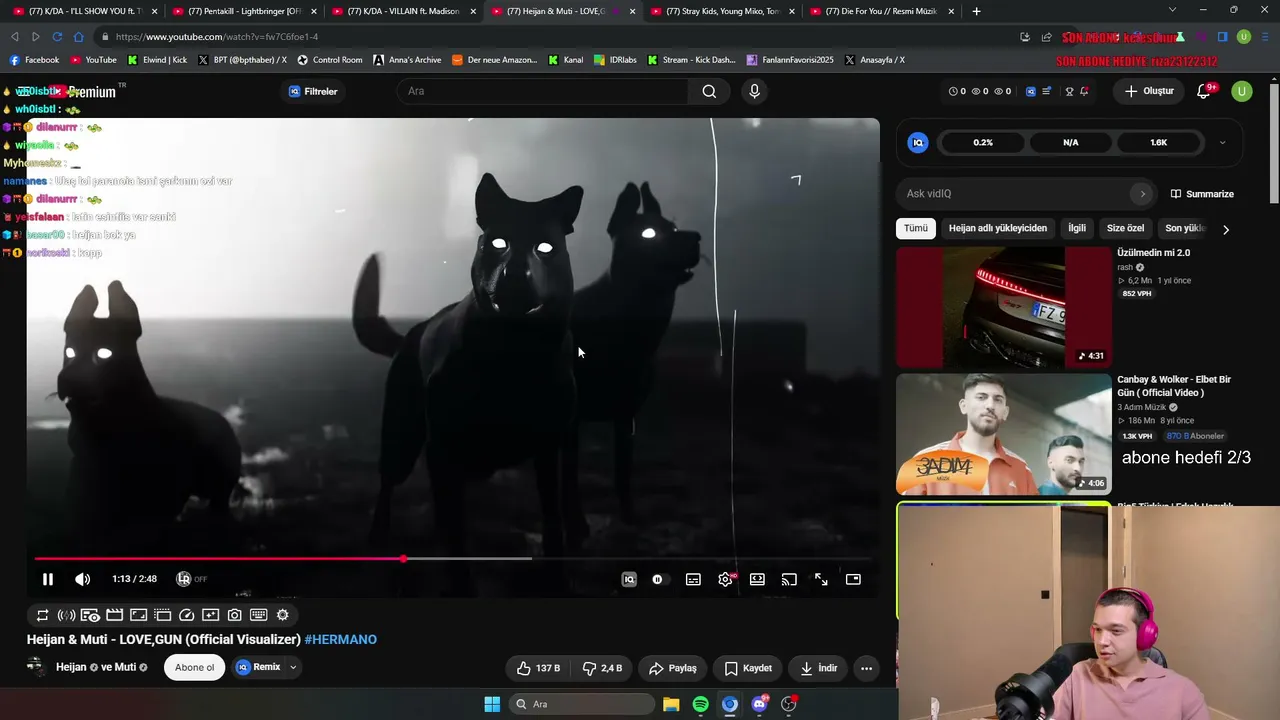
Task: Click the Kaydet save button
Action: coord(748,668)
